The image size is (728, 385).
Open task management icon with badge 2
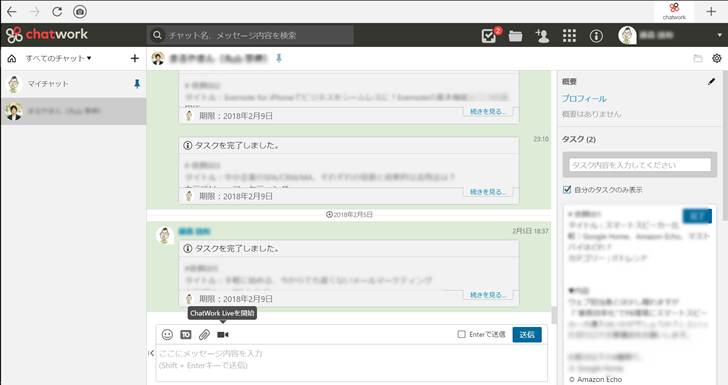(x=489, y=35)
